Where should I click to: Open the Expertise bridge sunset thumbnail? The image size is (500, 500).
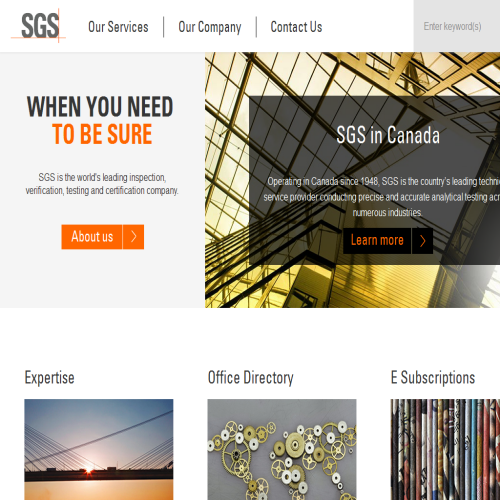pos(99,449)
